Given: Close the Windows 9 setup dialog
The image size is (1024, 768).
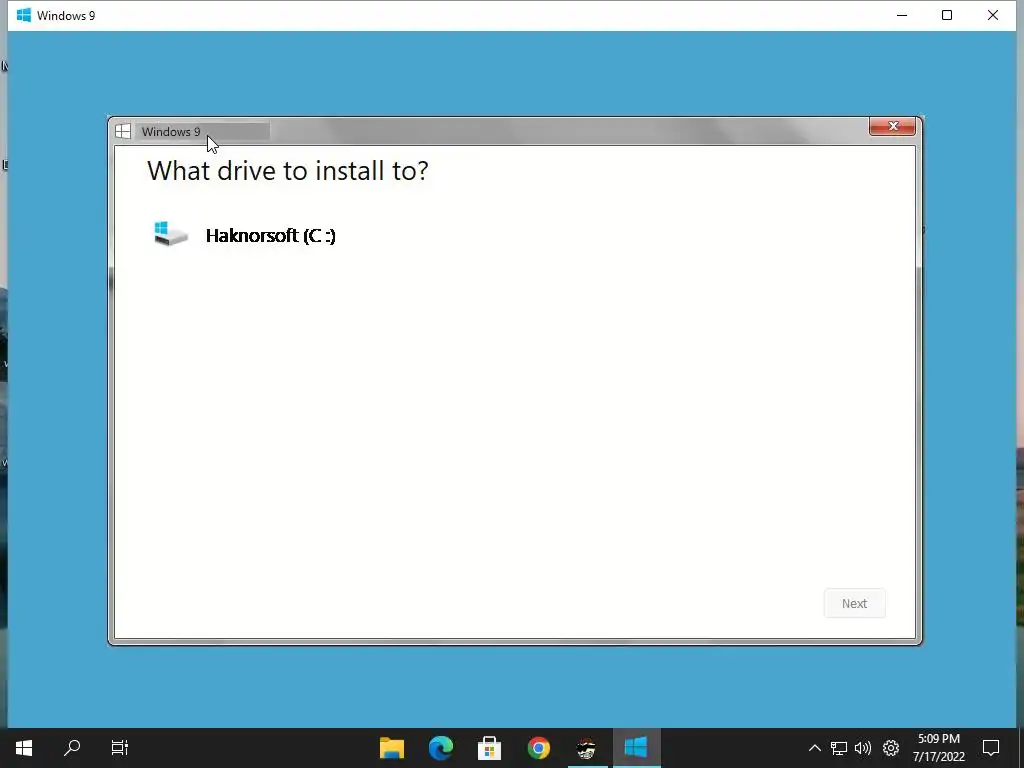Looking at the screenshot, I should tap(892, 126).
